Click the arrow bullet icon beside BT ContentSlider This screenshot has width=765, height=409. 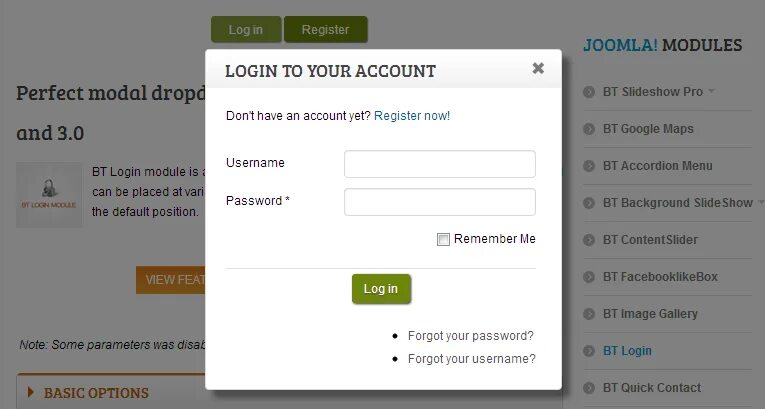589,240
